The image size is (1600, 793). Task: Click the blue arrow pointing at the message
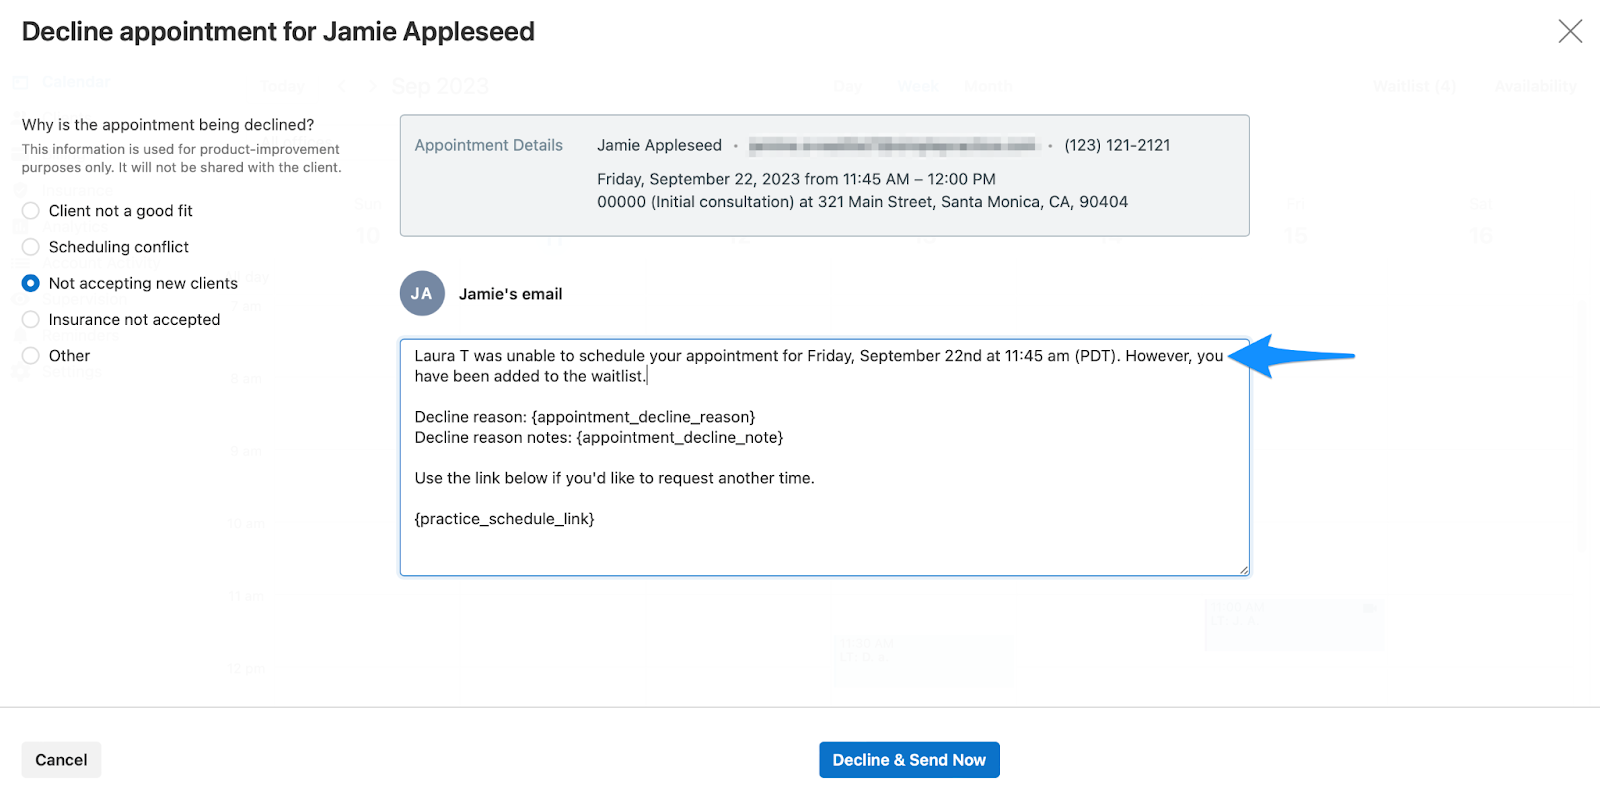click(x=1291, y=356)
